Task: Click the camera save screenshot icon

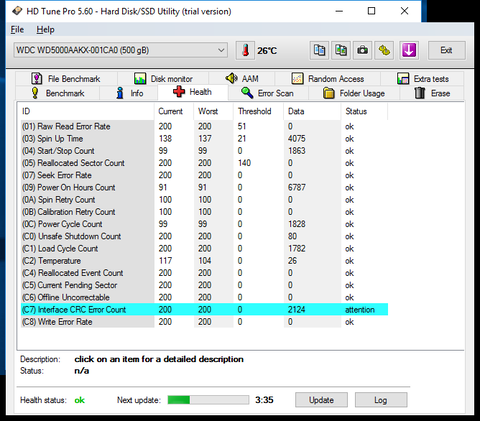Action: click(x=362, y=51)
